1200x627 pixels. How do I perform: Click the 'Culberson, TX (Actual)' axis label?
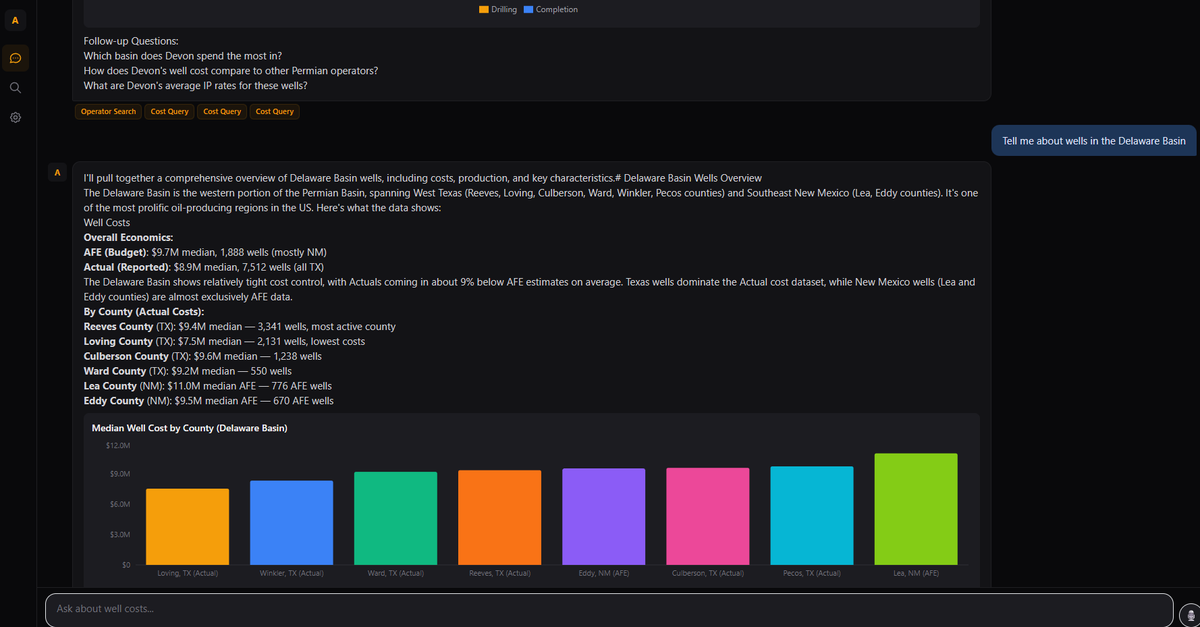coord(707,573)
